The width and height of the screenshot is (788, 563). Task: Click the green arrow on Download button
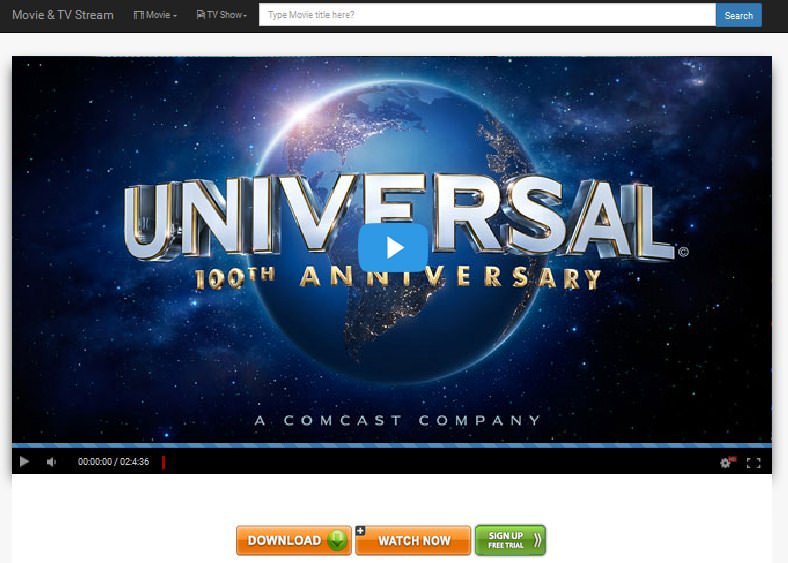338,540
